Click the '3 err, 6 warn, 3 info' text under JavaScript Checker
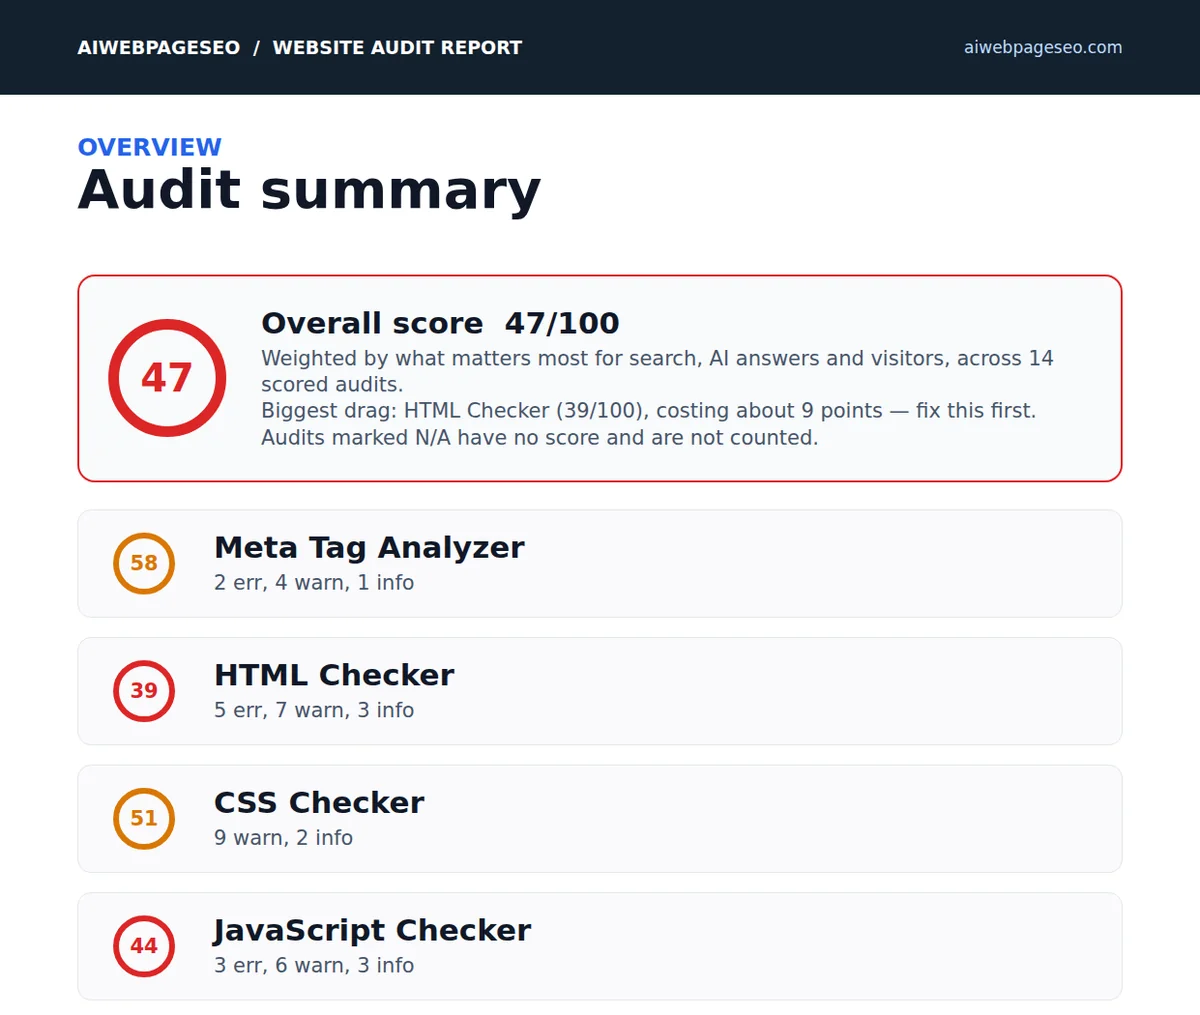This screenshot has height=1015, width=1200. coord(314,966)
